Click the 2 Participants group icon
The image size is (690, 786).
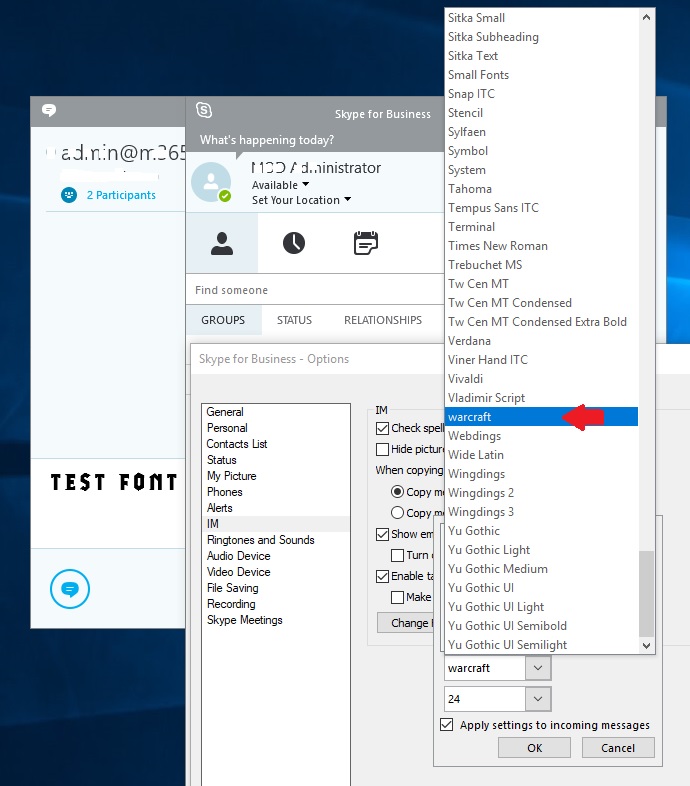(69, 194)
